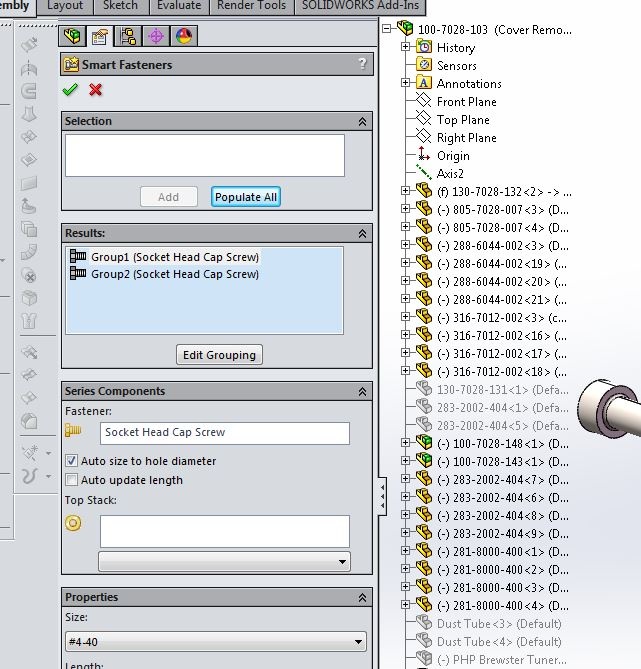
Task: Click the Annotations folder icon
Action: tap(424, 82)
